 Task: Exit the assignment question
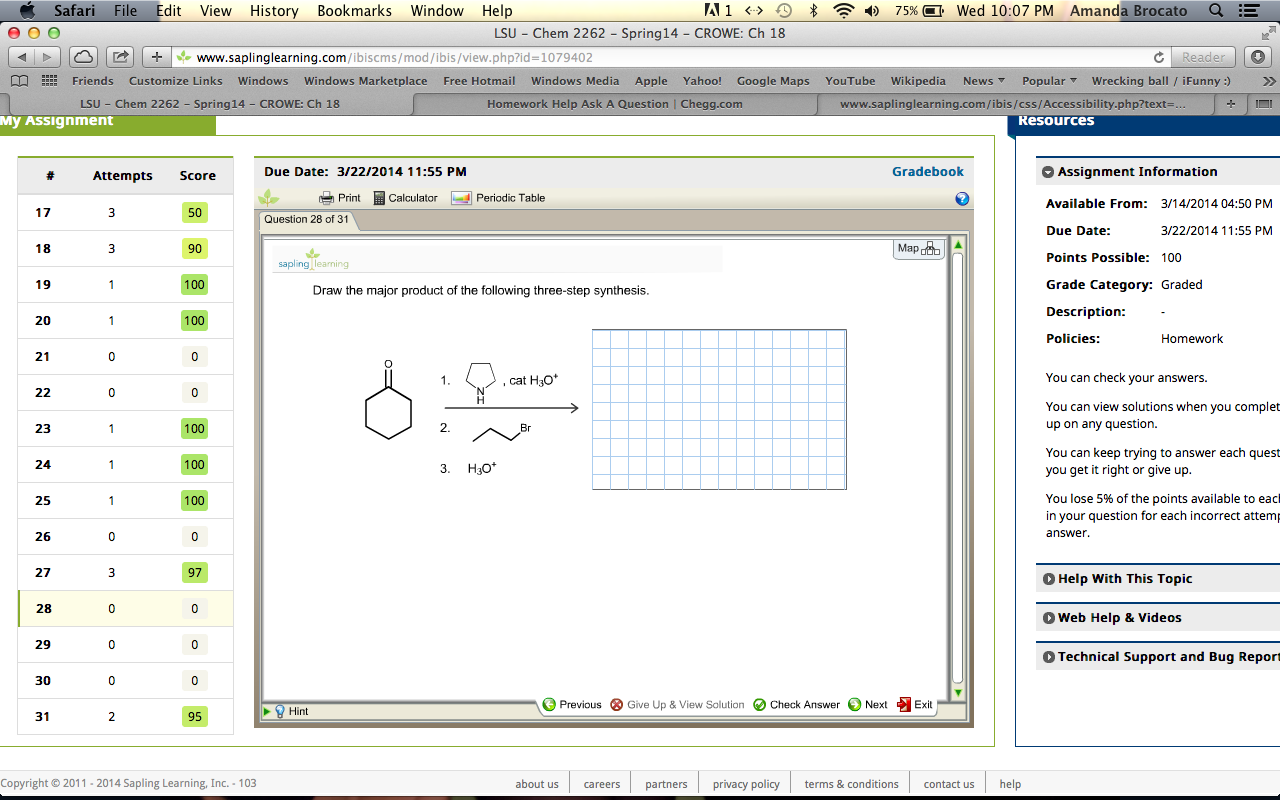coord(915,705)
